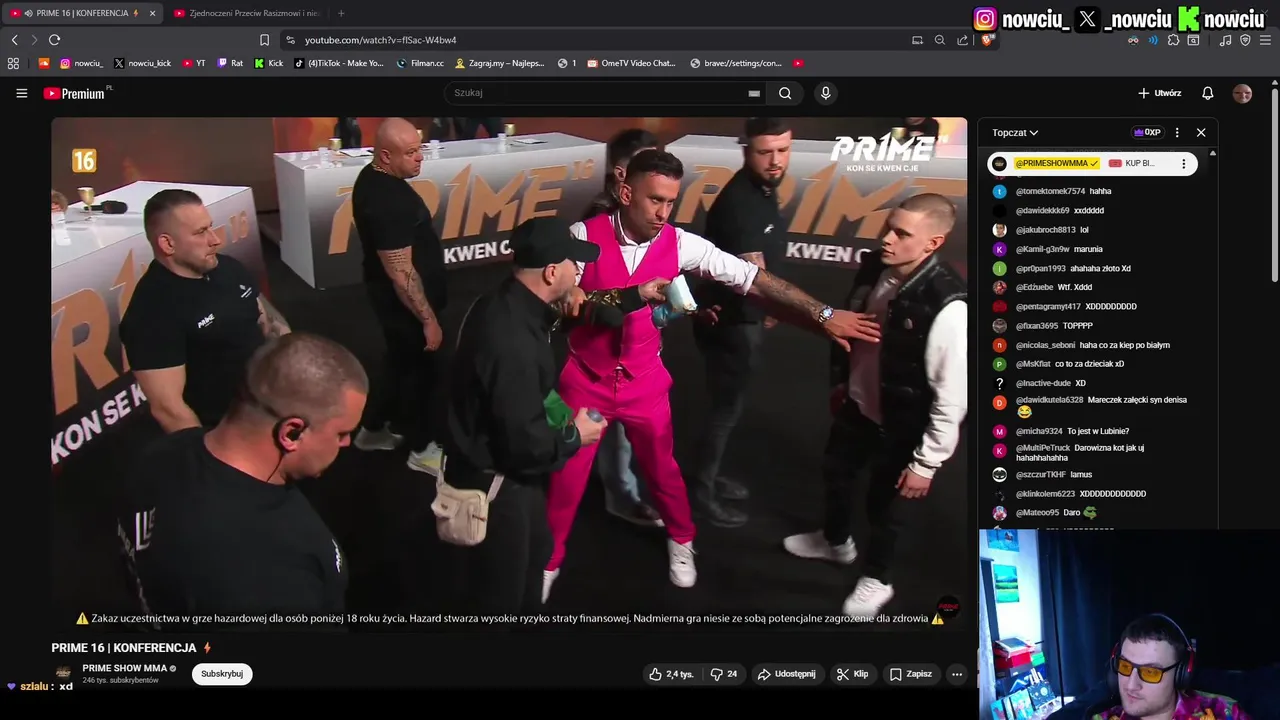Click the youtube.com address bar URL
This screenshot has width=1280, height=720.
click(380, 40)
